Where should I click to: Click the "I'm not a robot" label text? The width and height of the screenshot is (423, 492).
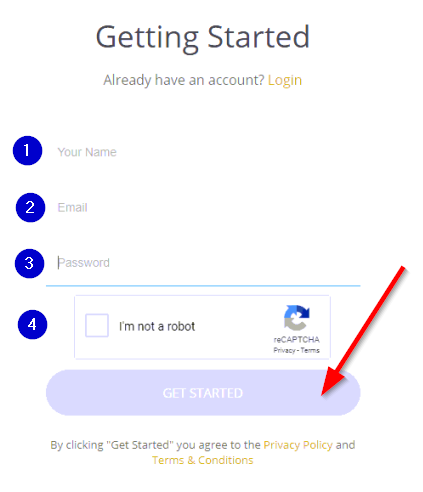coord(157,326)
